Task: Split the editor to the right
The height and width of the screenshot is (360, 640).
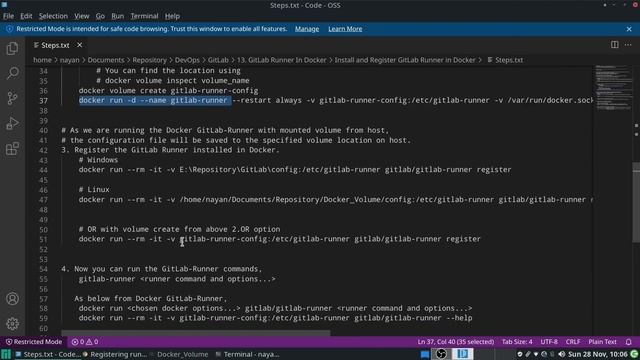Action: point(614,45)
